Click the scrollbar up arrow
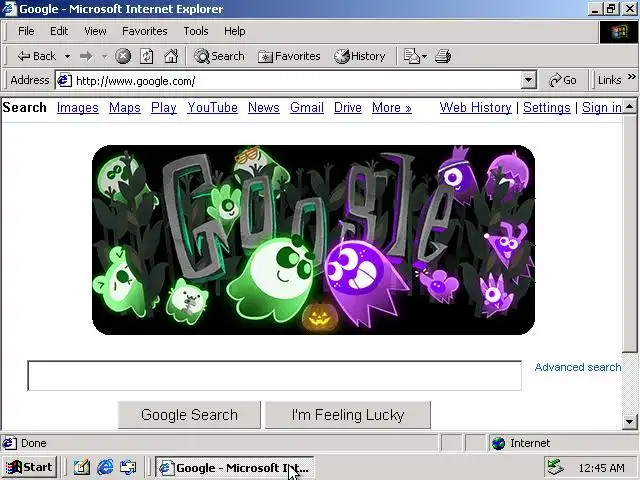The width and height of the screenshot is (640, 480). point(630,107)
